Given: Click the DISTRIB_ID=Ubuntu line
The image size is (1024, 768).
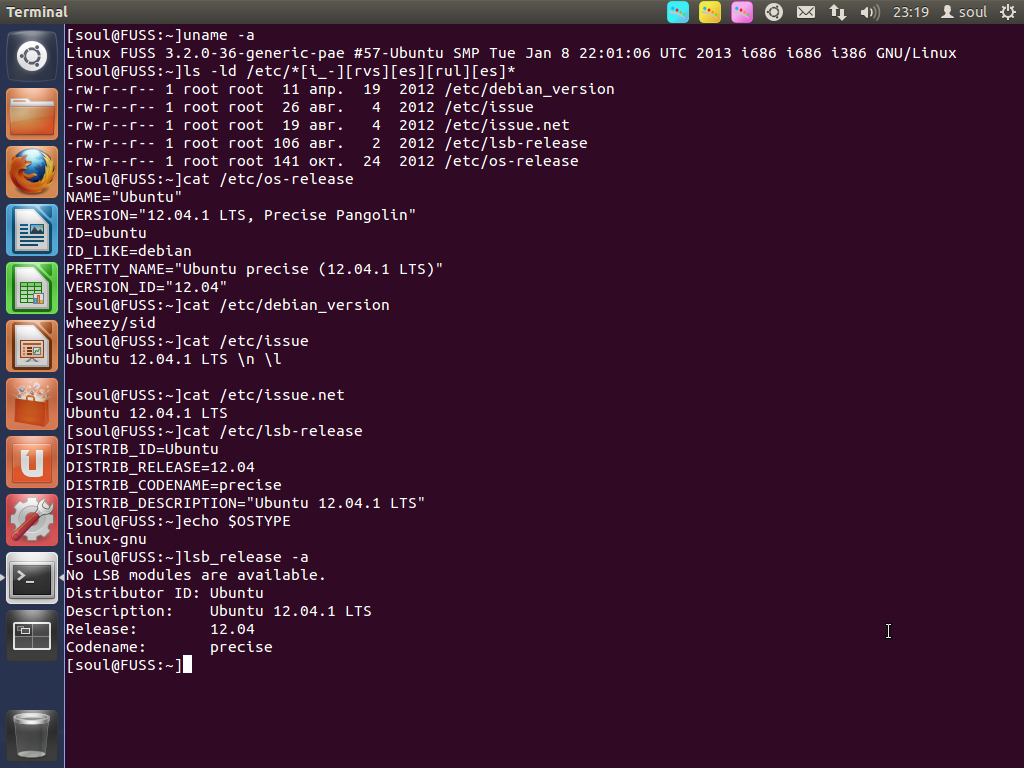Looking at the screenshot, I should (x=142, y=449).
